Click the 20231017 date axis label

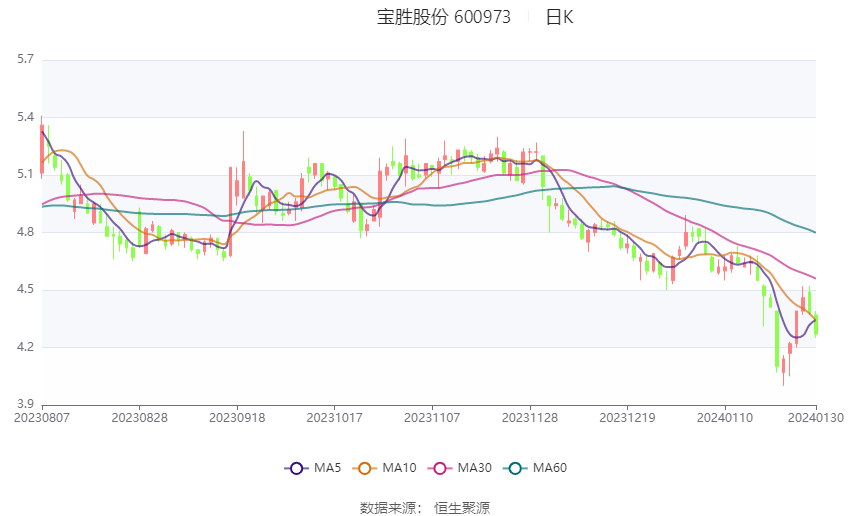point(334,418)
